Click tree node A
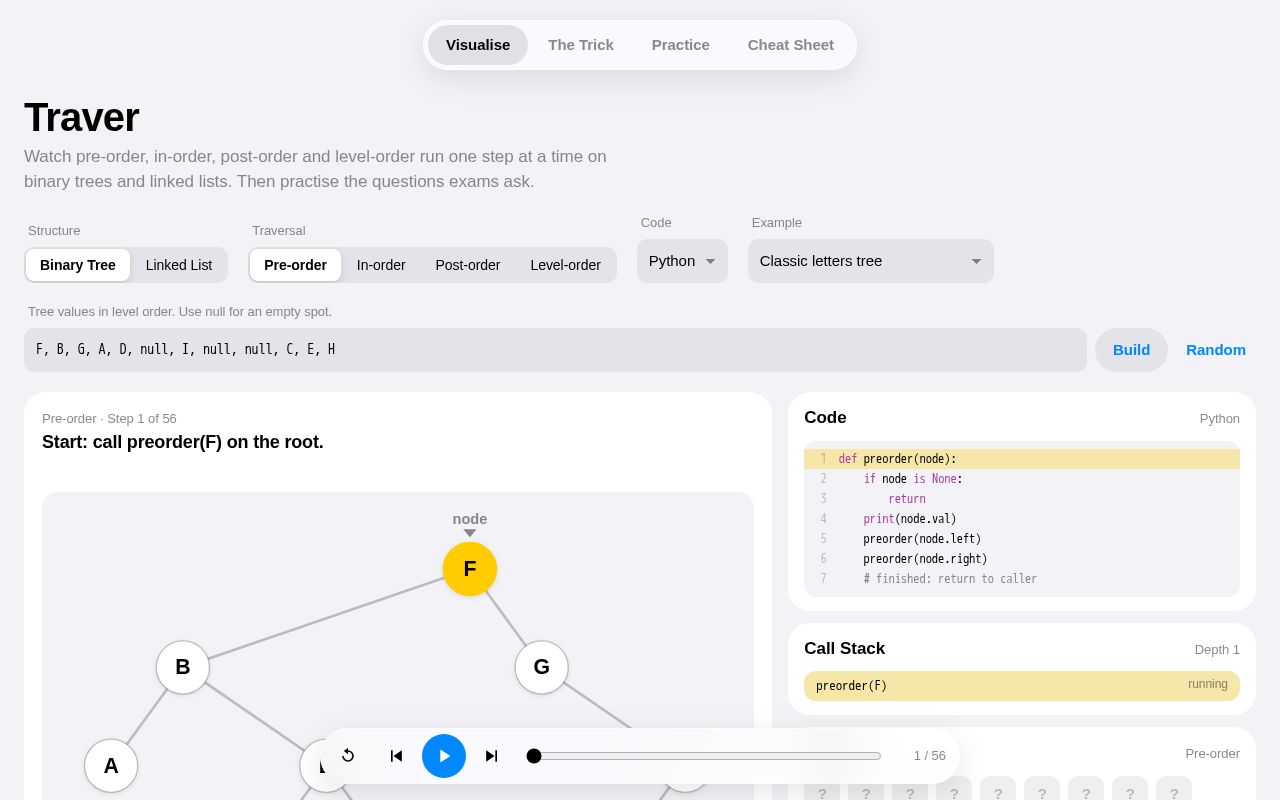 [x=111, y=766]
